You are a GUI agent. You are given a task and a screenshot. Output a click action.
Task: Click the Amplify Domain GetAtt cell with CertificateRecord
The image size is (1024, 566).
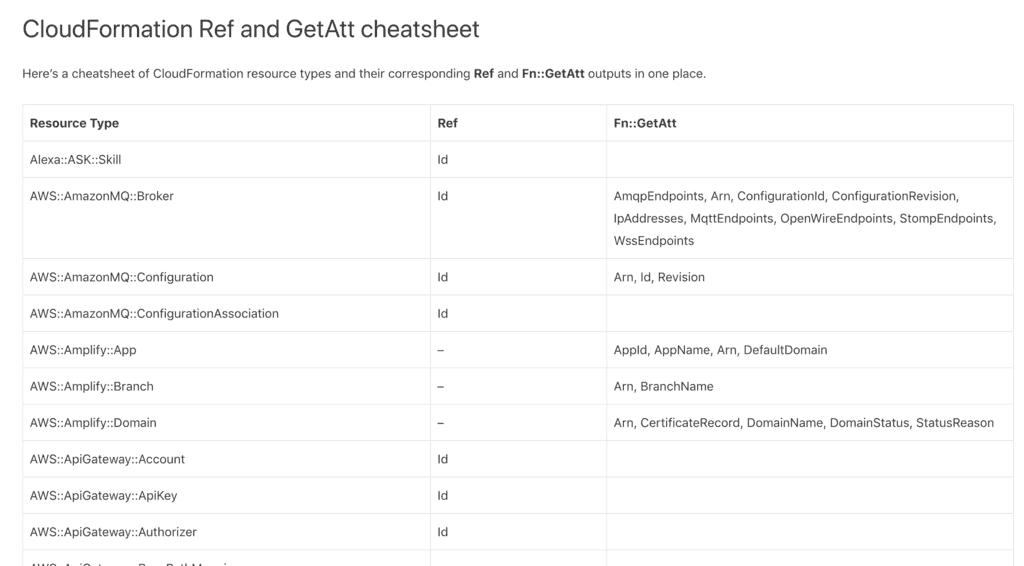tap(803, 423)
